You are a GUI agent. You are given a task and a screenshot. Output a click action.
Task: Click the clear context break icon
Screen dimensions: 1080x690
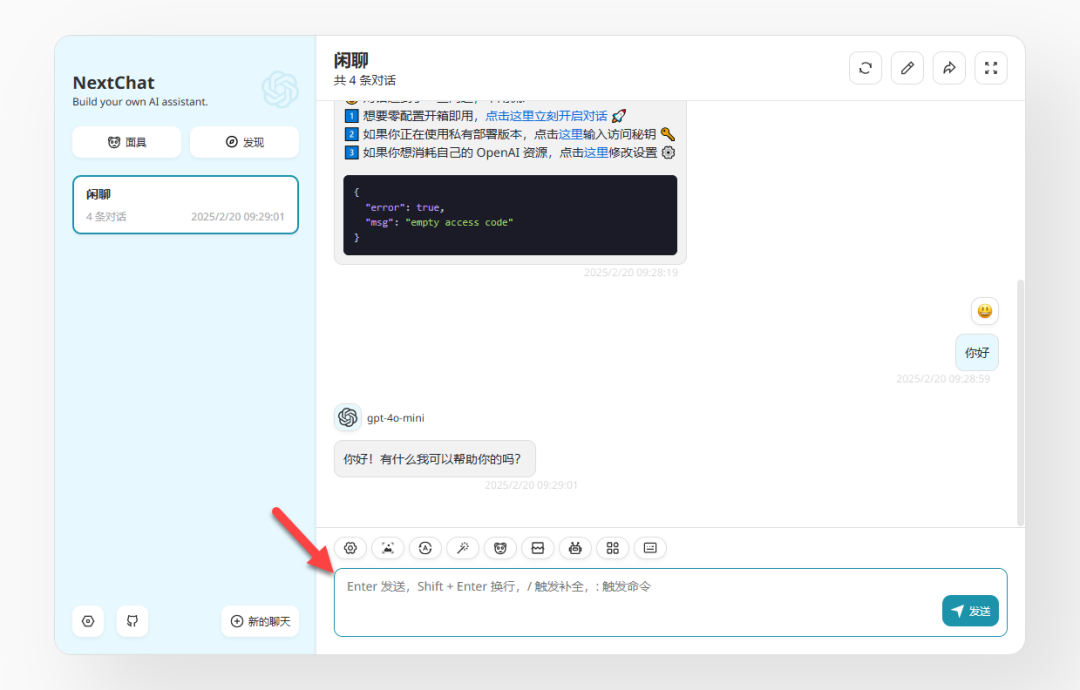click(538, 548)
